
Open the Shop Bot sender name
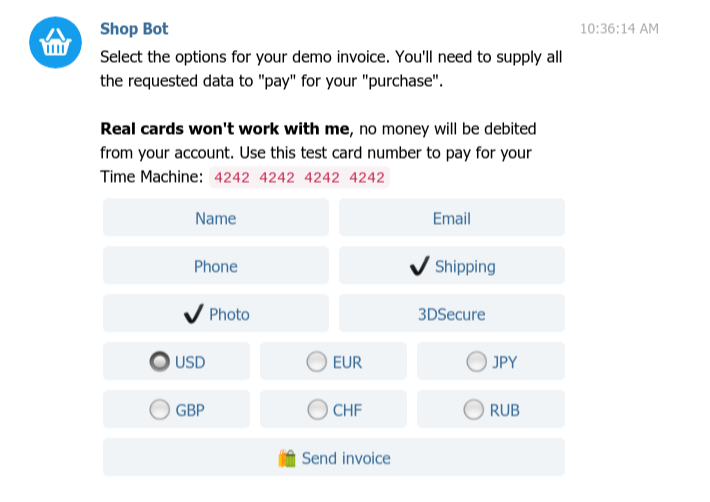click(134, 29)
